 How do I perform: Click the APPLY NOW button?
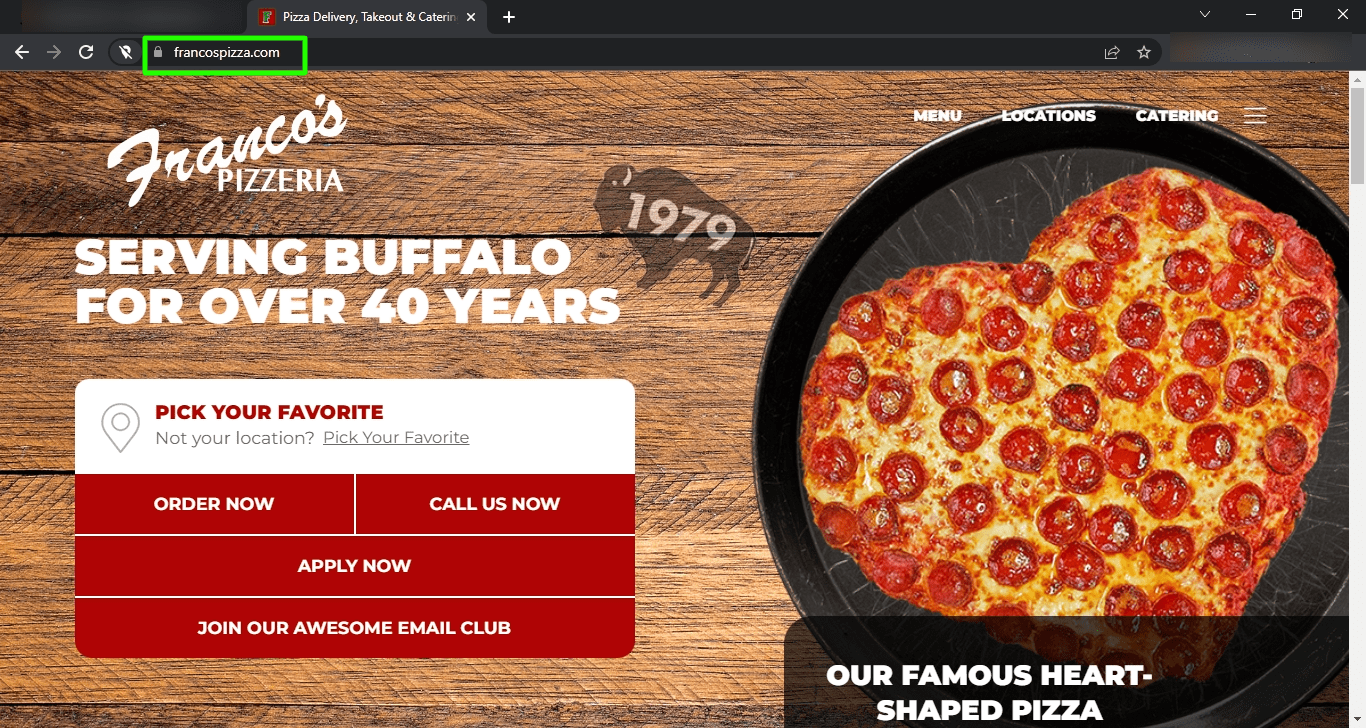pos(355,566)
